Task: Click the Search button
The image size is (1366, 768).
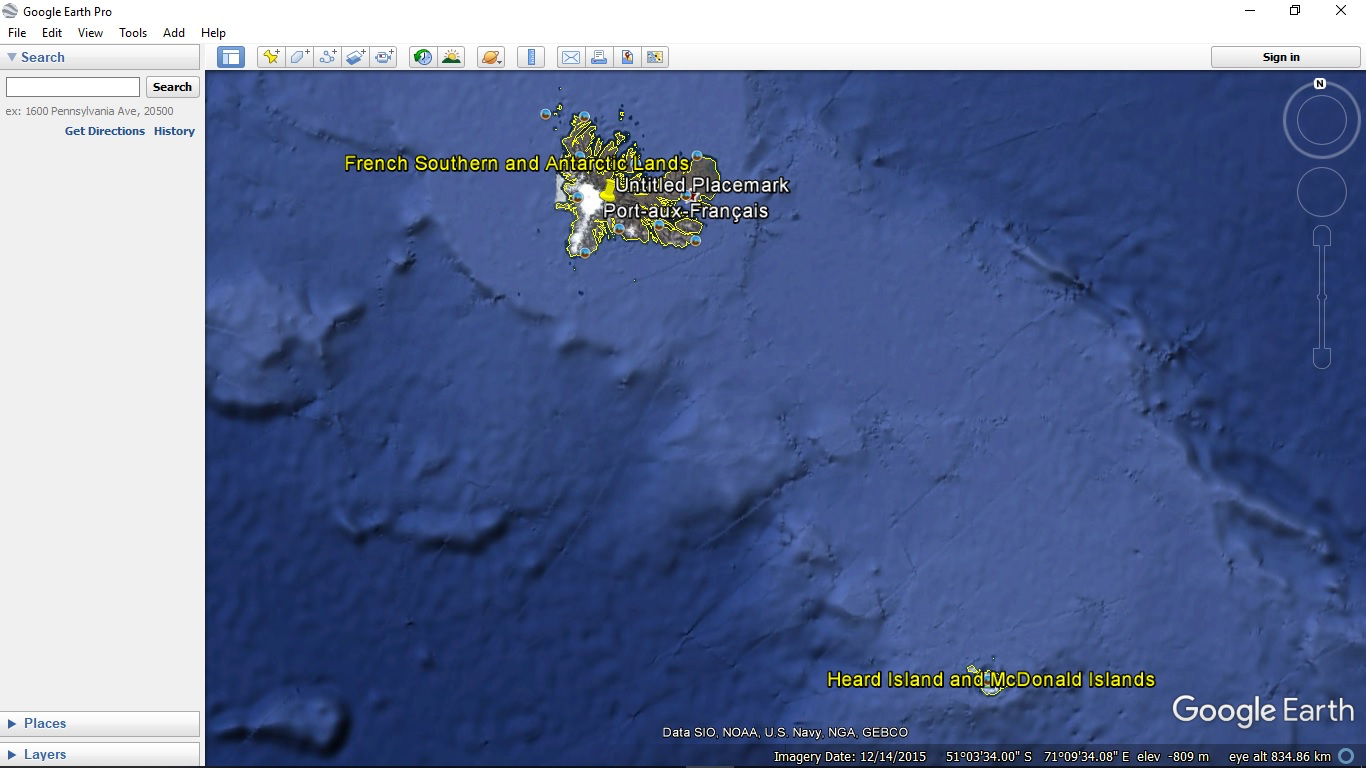Action: pyautogui.click(x=171, y=87)
